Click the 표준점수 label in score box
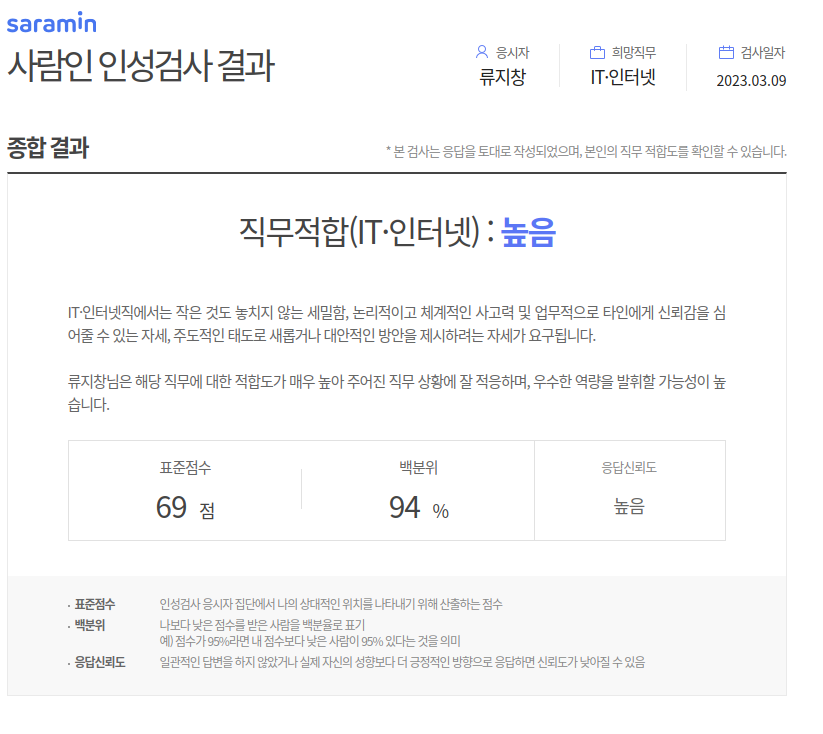This screenshot has width=823, height=734. point(185,467)
